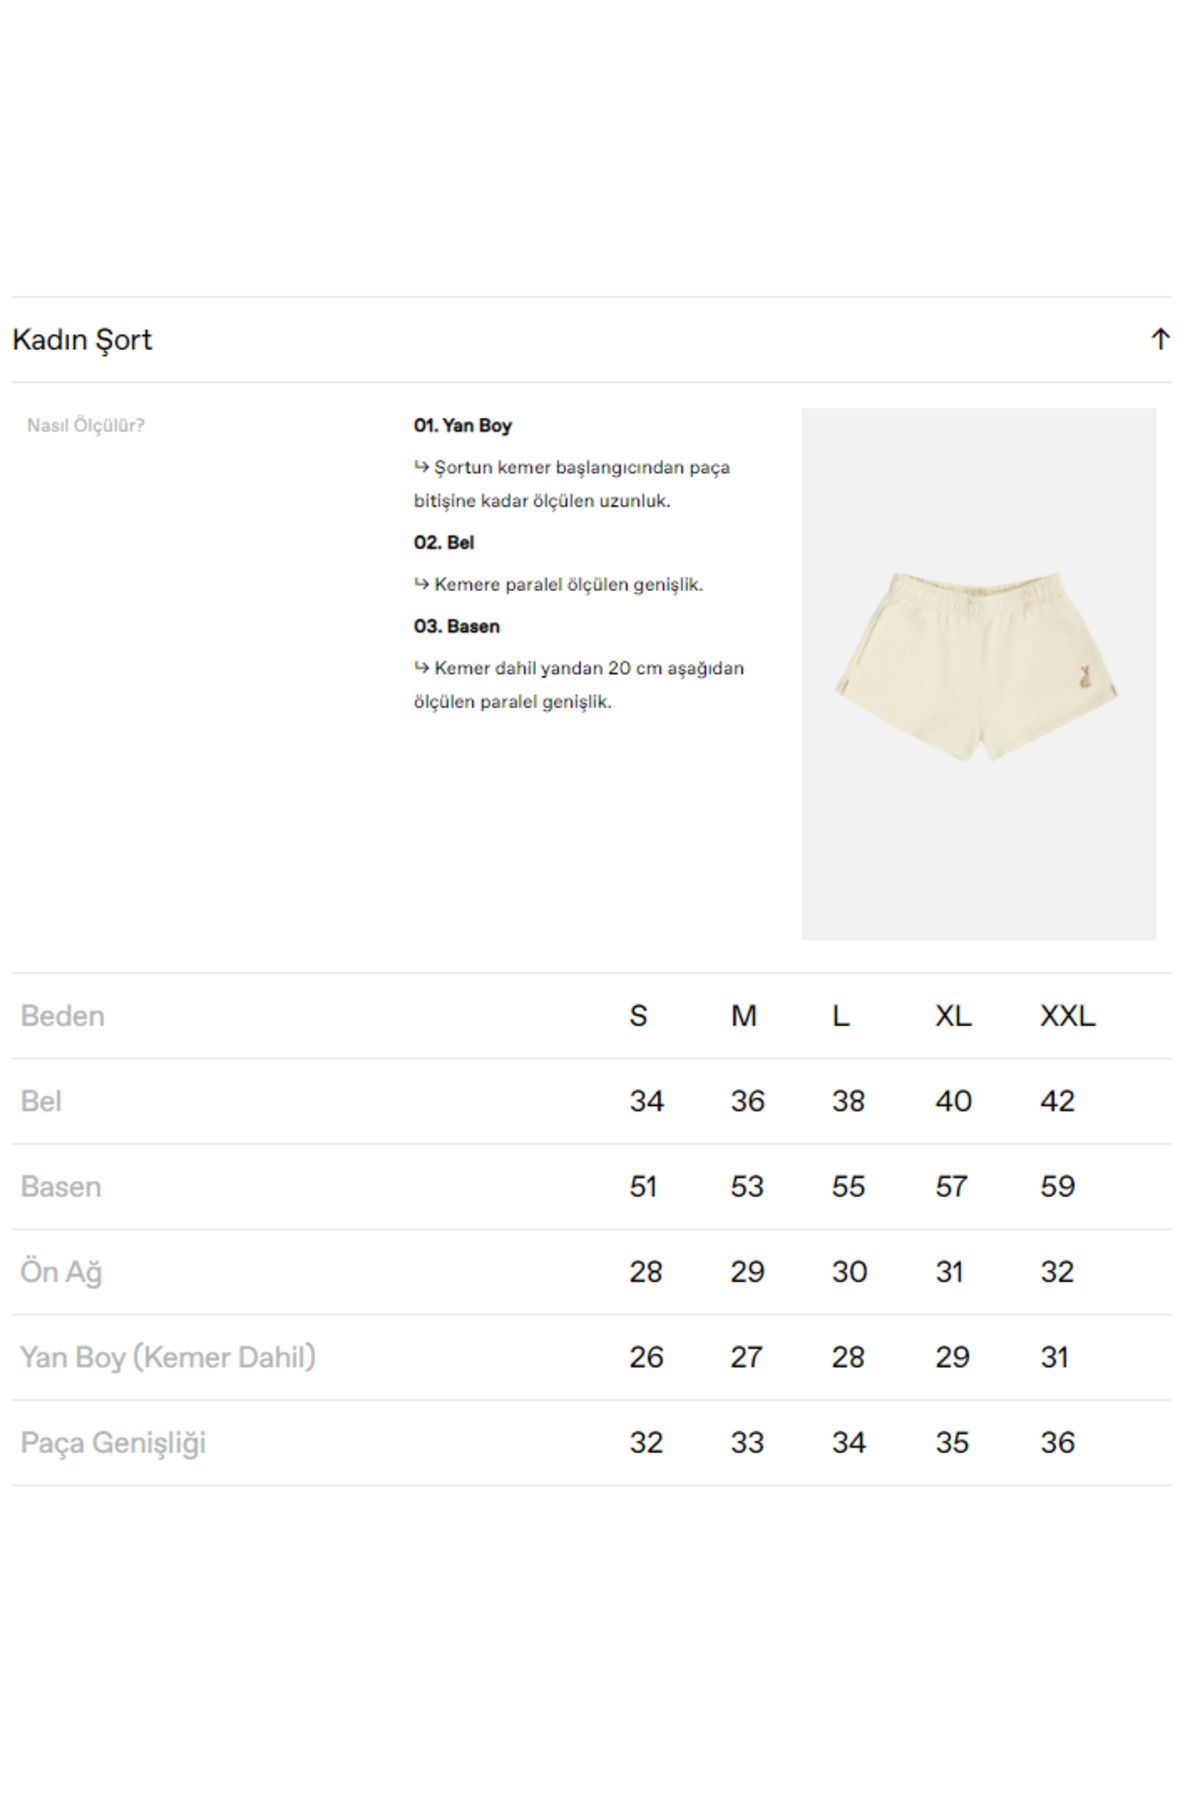Click the Beden row label

(x=62, y=1016)
